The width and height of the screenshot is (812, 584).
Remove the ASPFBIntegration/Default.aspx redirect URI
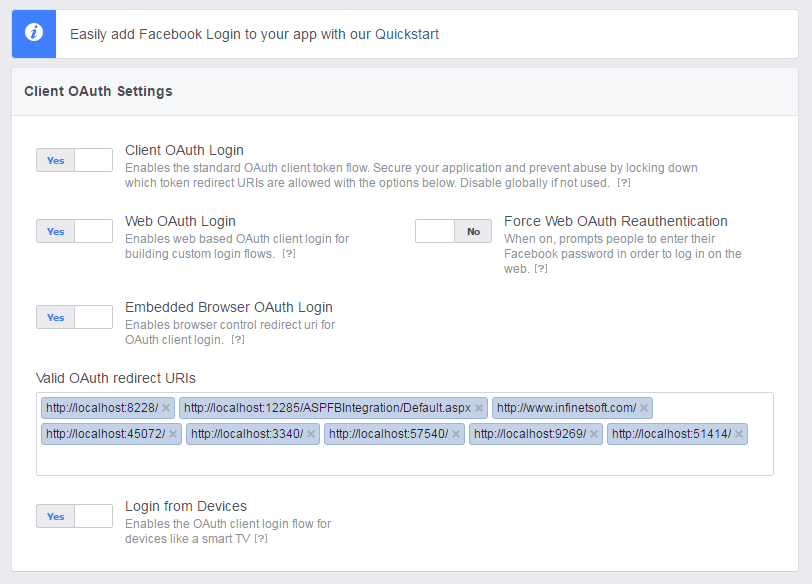coord(478,408)
